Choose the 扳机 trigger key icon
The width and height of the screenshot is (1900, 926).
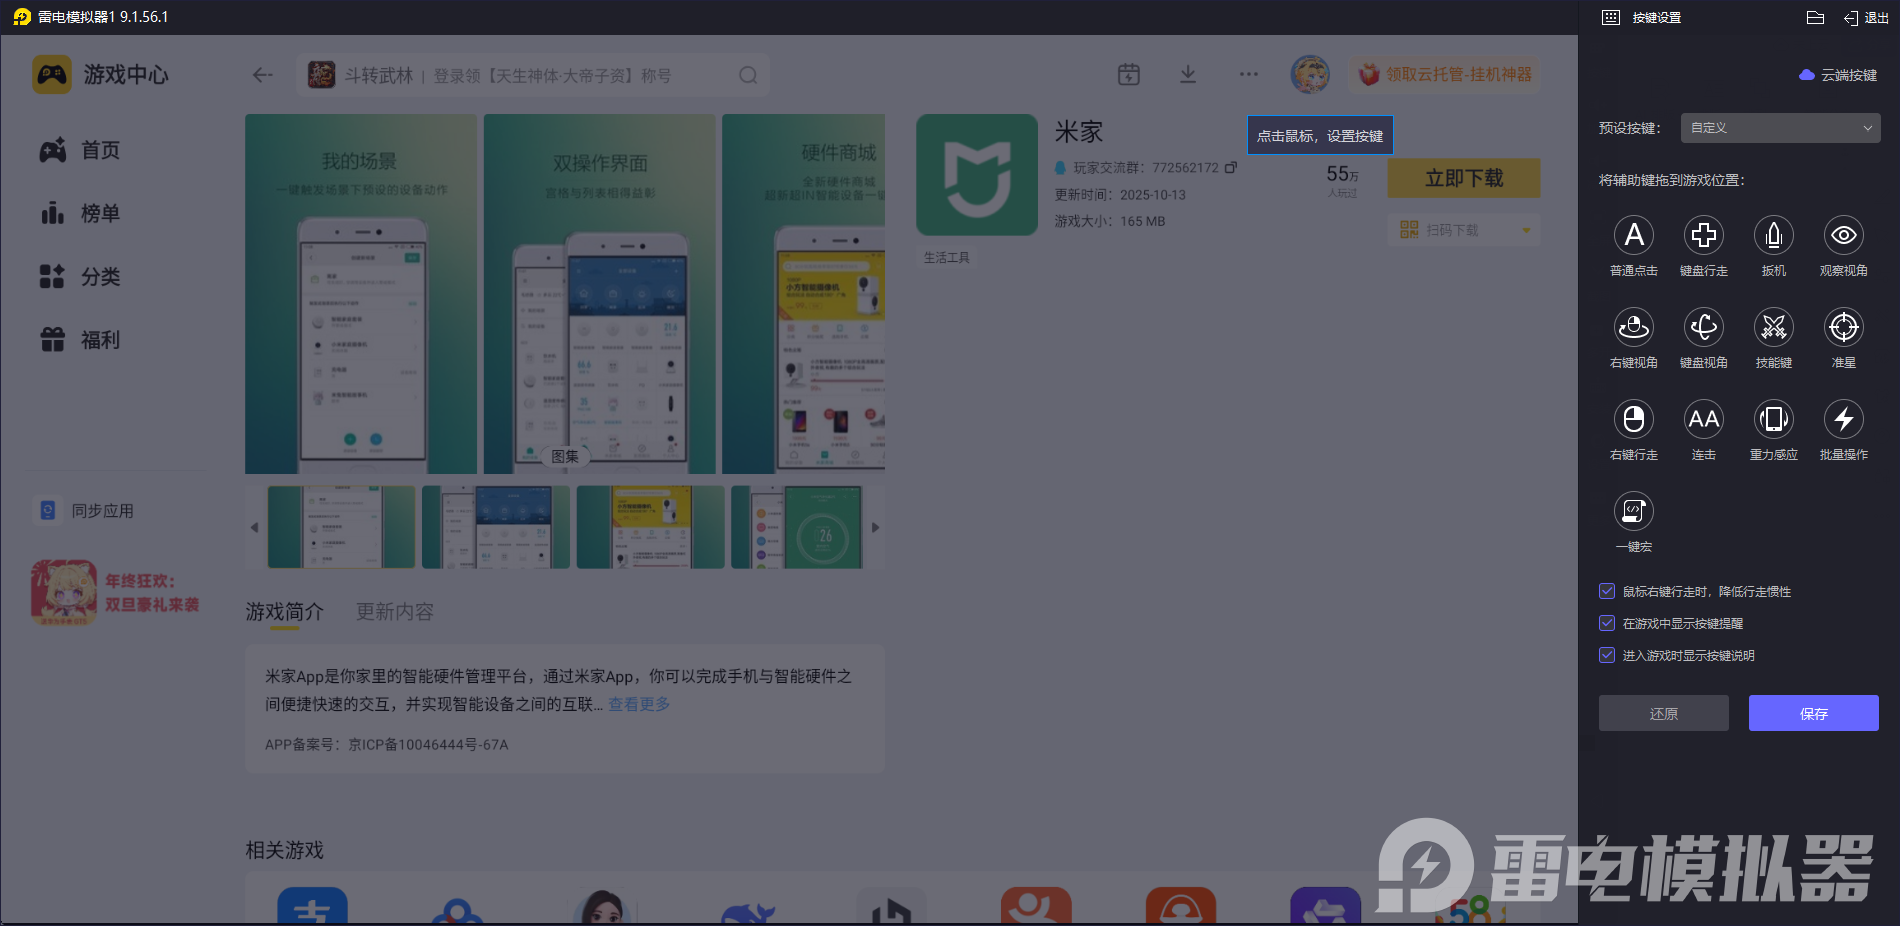pos(1774,235)
